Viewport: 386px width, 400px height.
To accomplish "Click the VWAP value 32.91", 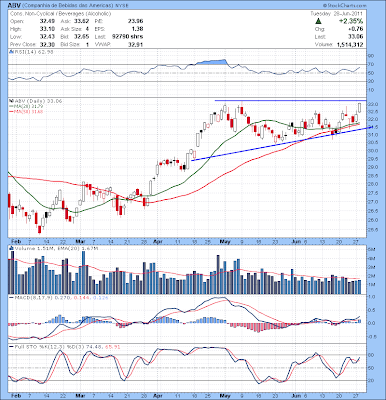I will tap(137, 44).
